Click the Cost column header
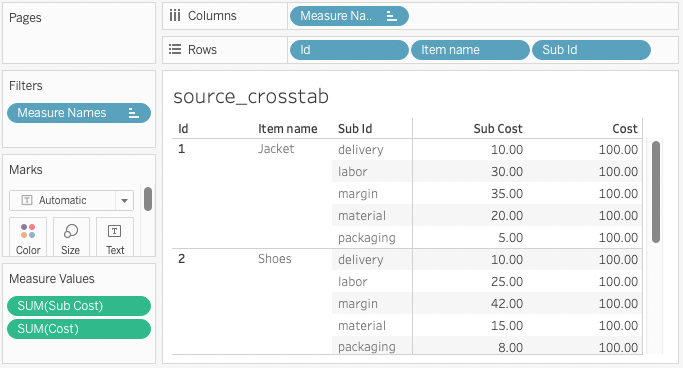 tap(625, 129)
